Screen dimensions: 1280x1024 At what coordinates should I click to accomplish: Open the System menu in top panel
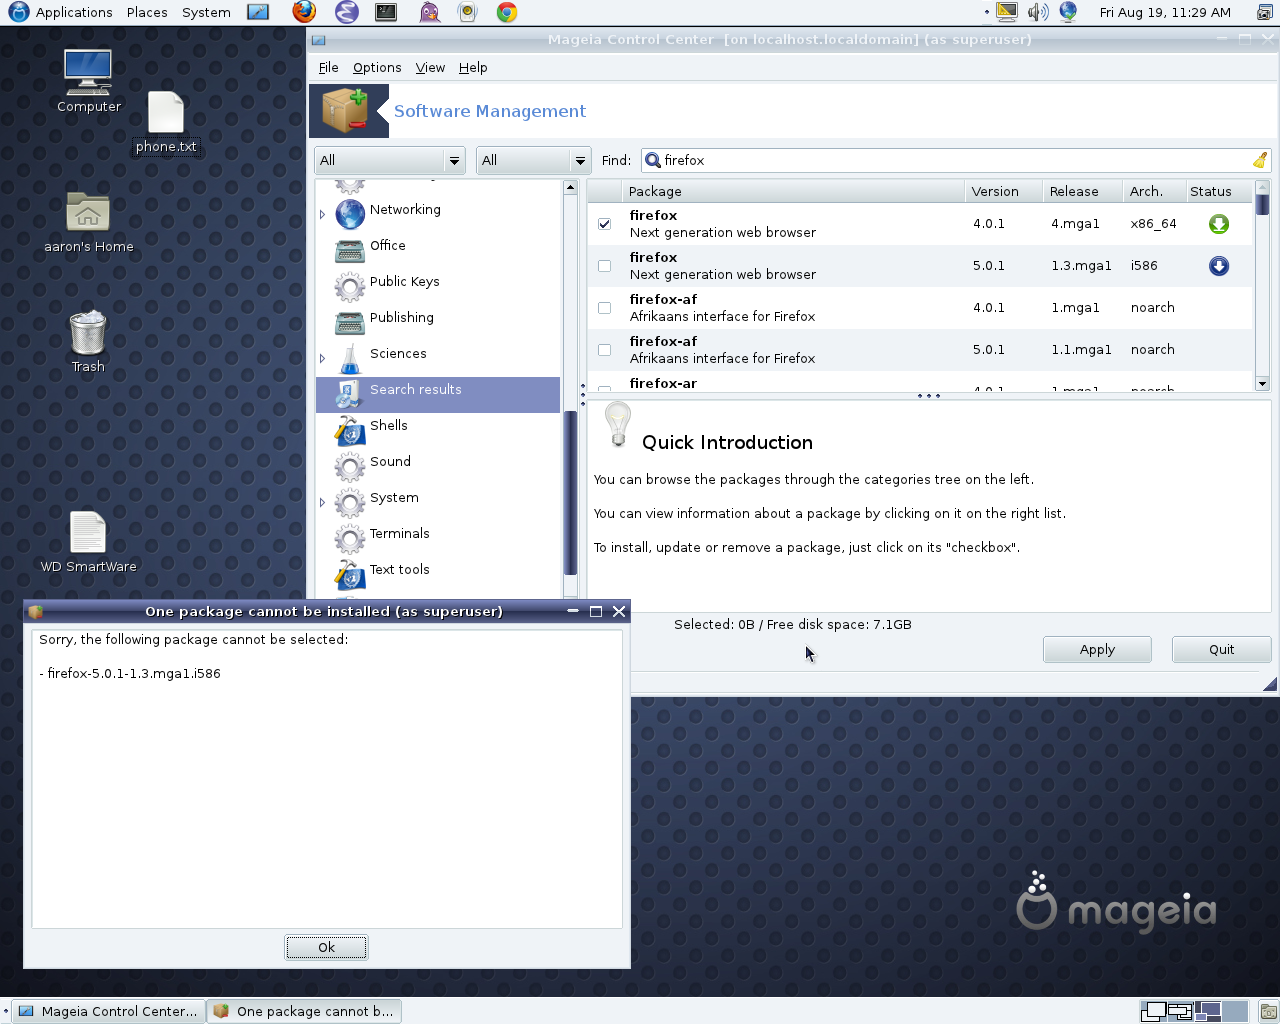pyautogui.click(x=206, y=12)
